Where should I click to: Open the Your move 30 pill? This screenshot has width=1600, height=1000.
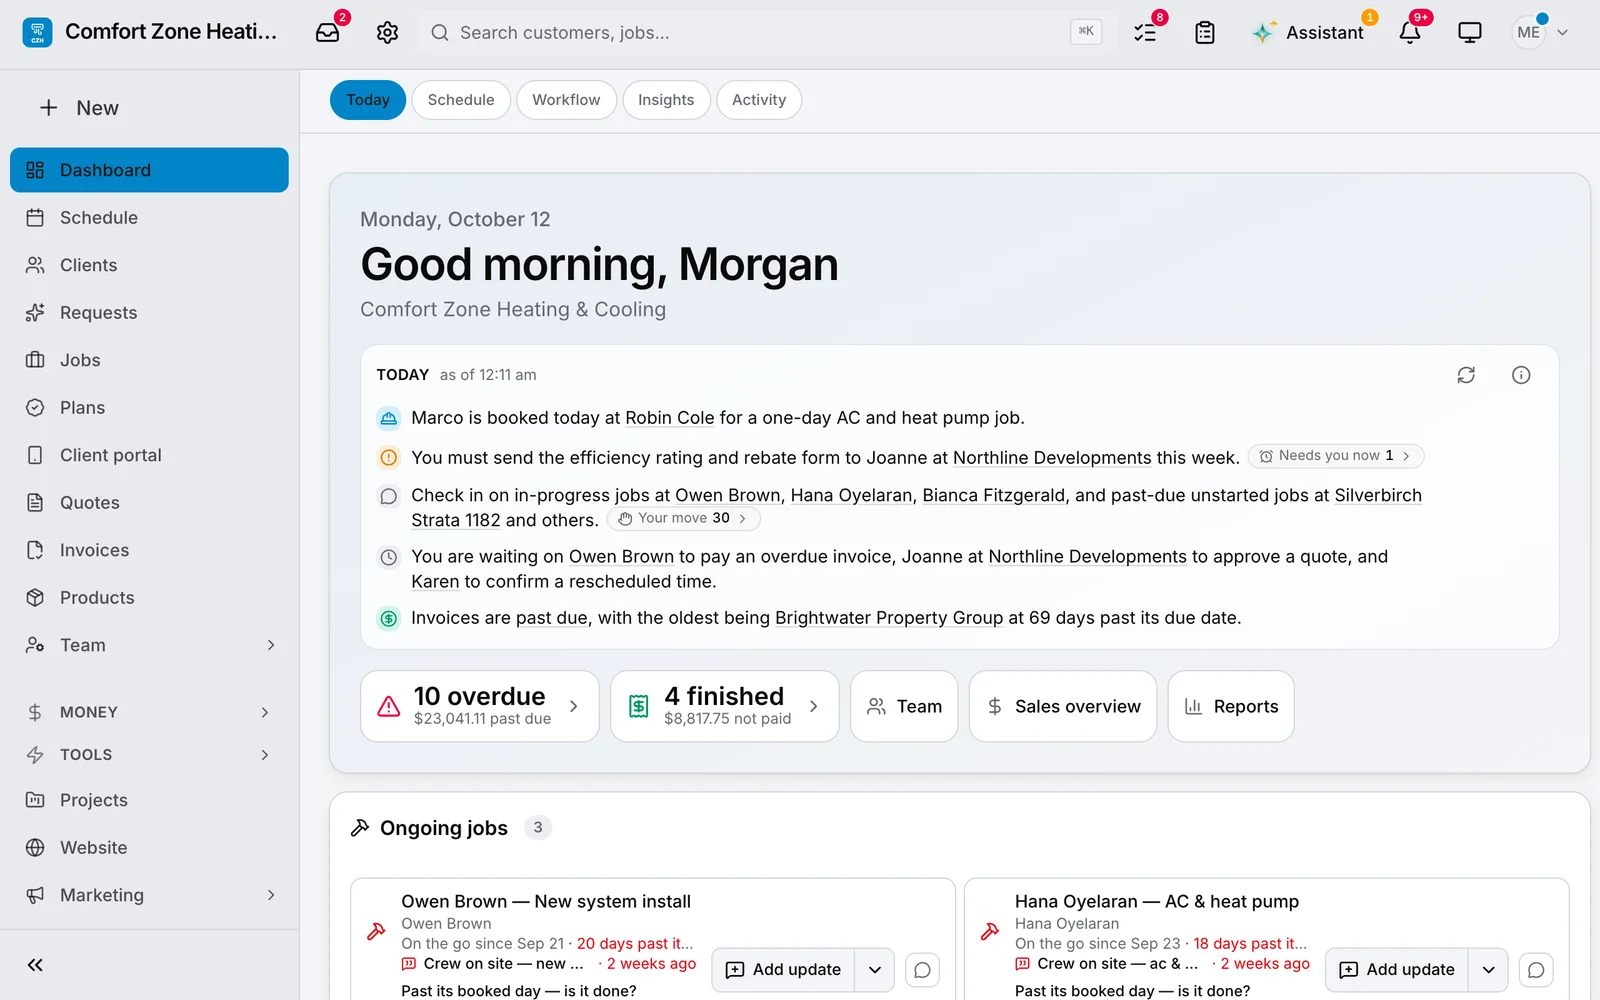[684, 518]
